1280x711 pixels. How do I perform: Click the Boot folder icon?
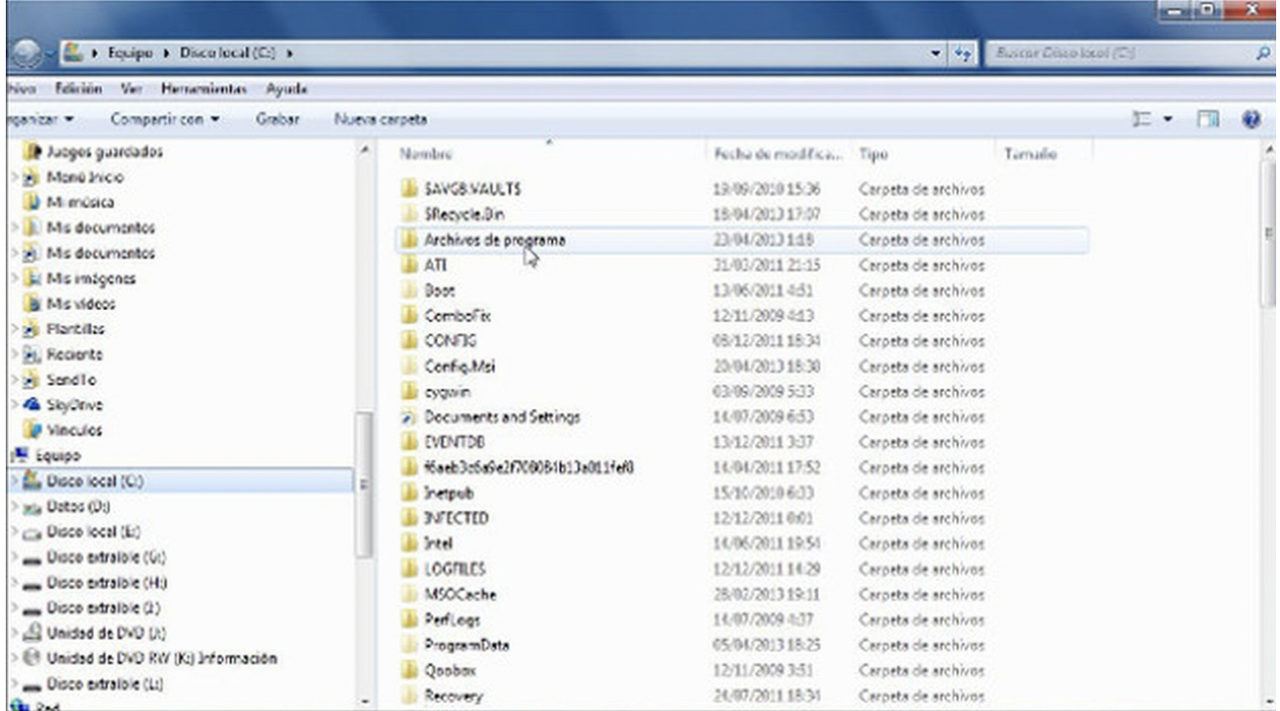pos(408,290)
